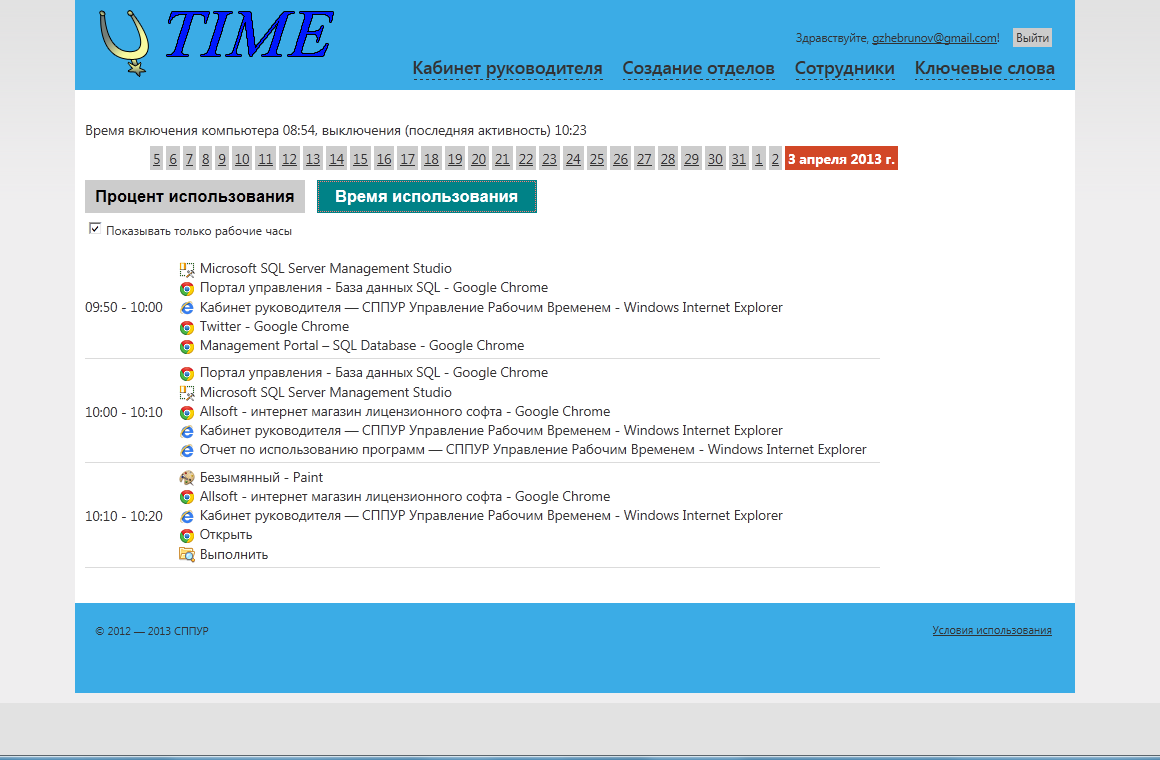Open the Ключевые слова section

pyautogui.click(x=984, y=68)
